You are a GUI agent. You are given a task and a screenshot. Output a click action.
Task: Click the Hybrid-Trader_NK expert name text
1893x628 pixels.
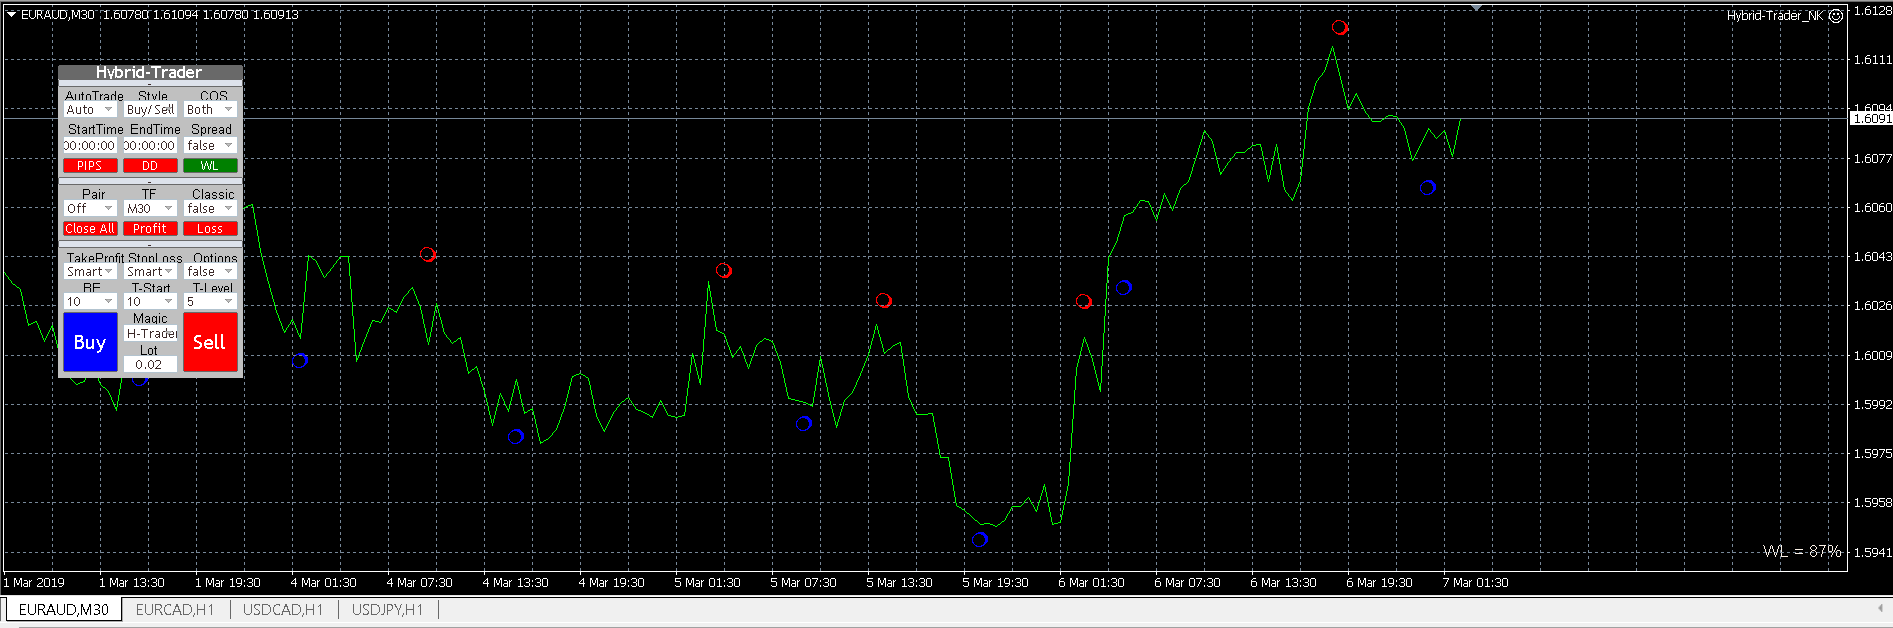1775,15
